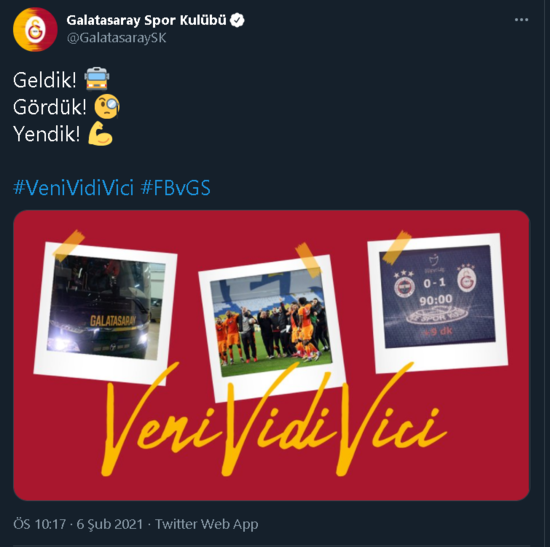Viewport: 550px width, 547px height.
Task: Open the @GalatasaraySK handle
Action: [116, 38]
